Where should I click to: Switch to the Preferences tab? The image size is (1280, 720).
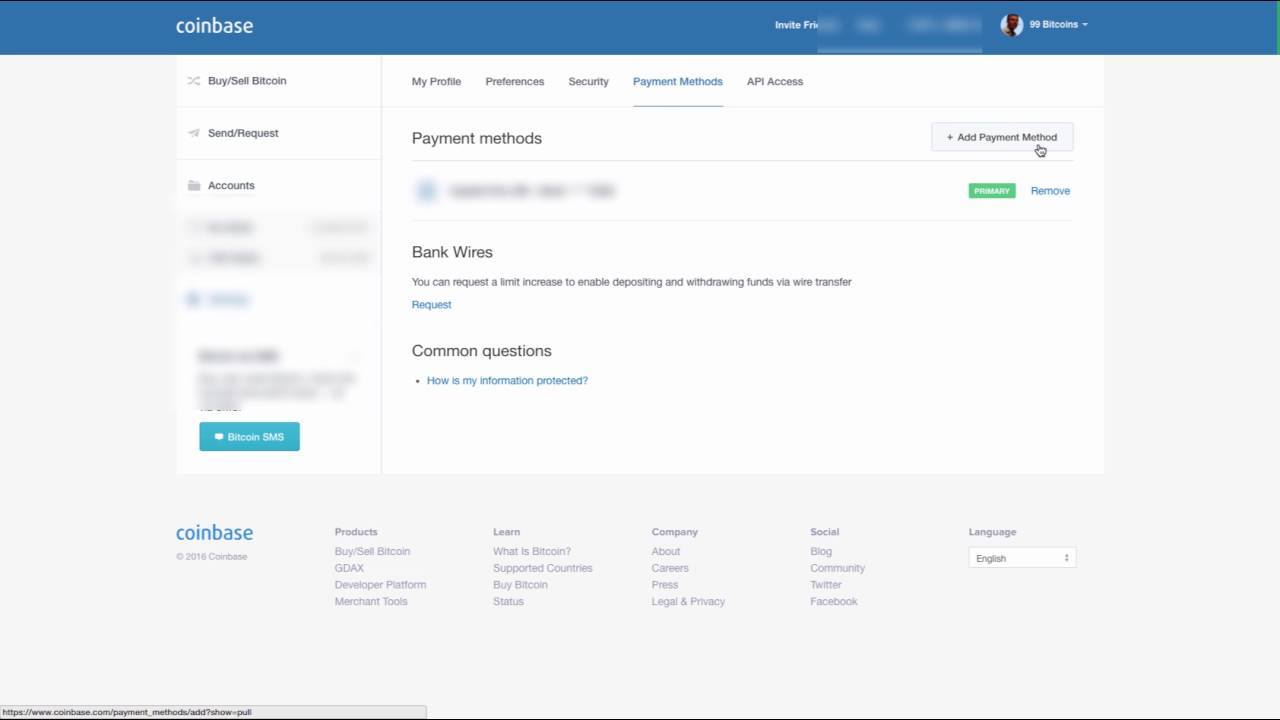click(x=515, y=82)
